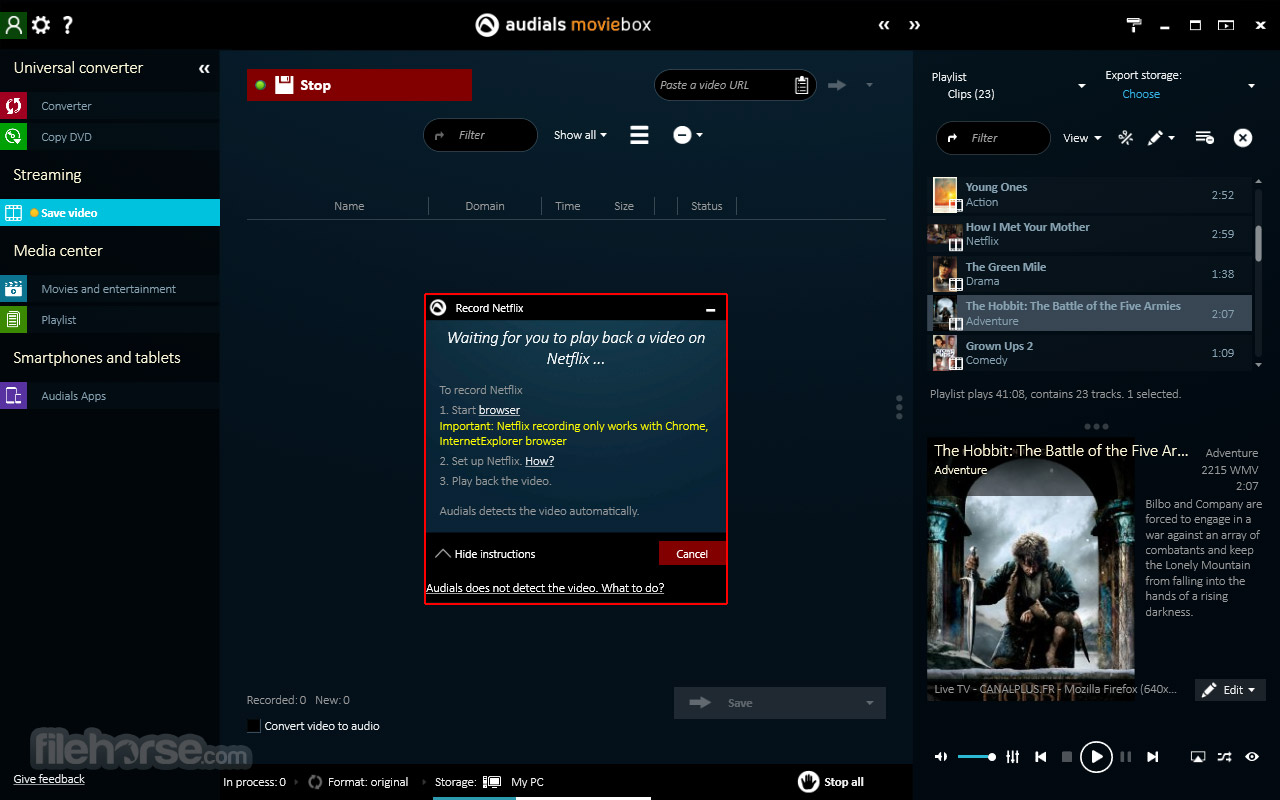This screenshot has width=1280, height=800.
Task: Click the player stop square
Action: [x=1067, y=757]
